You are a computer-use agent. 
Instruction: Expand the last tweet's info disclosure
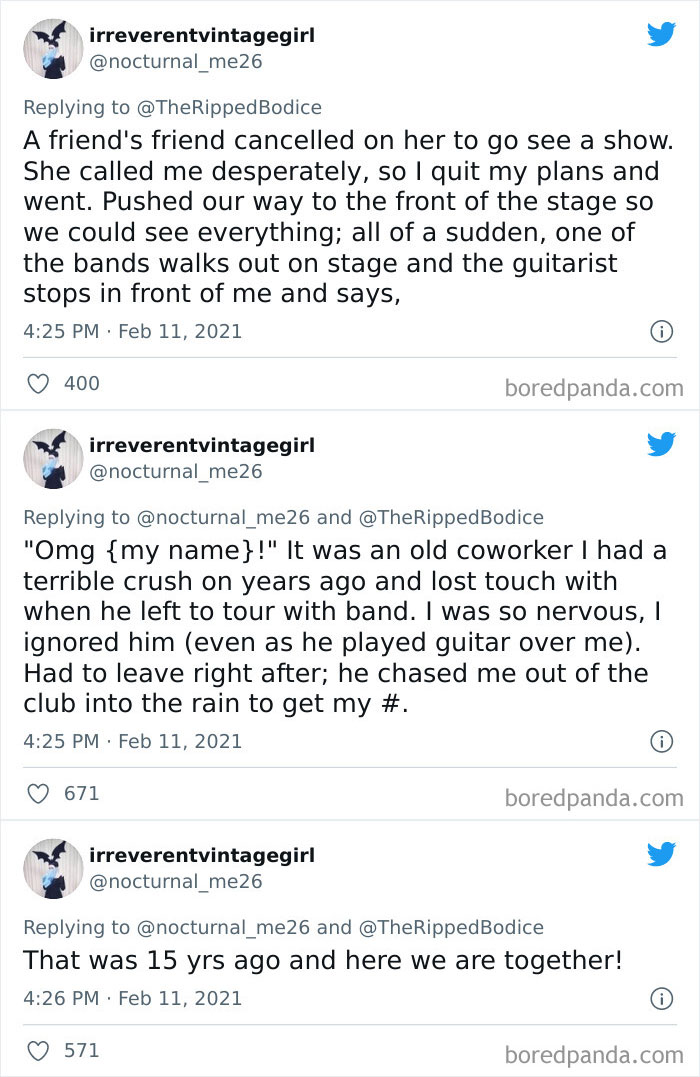coord(663,997)
